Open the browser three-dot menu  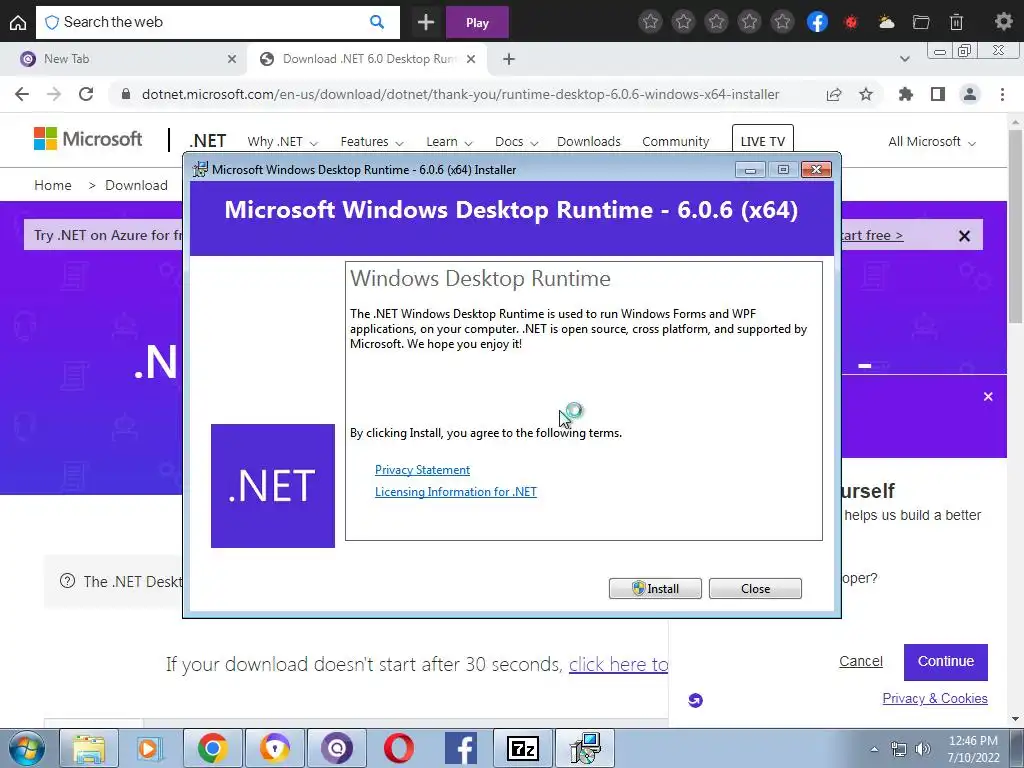point(1002,94)
